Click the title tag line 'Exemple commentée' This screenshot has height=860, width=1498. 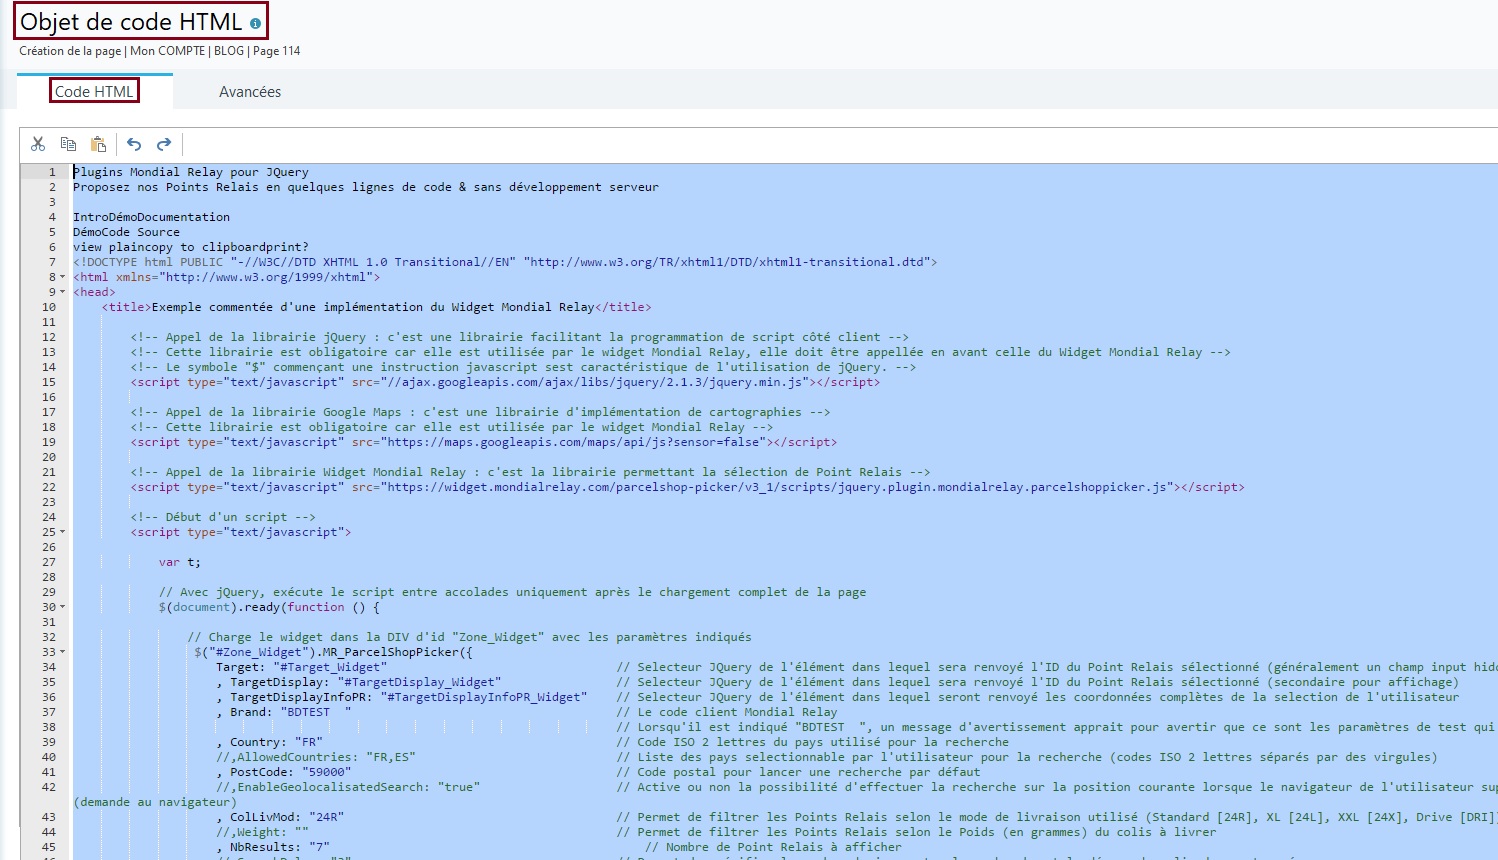tap(376, 307)
